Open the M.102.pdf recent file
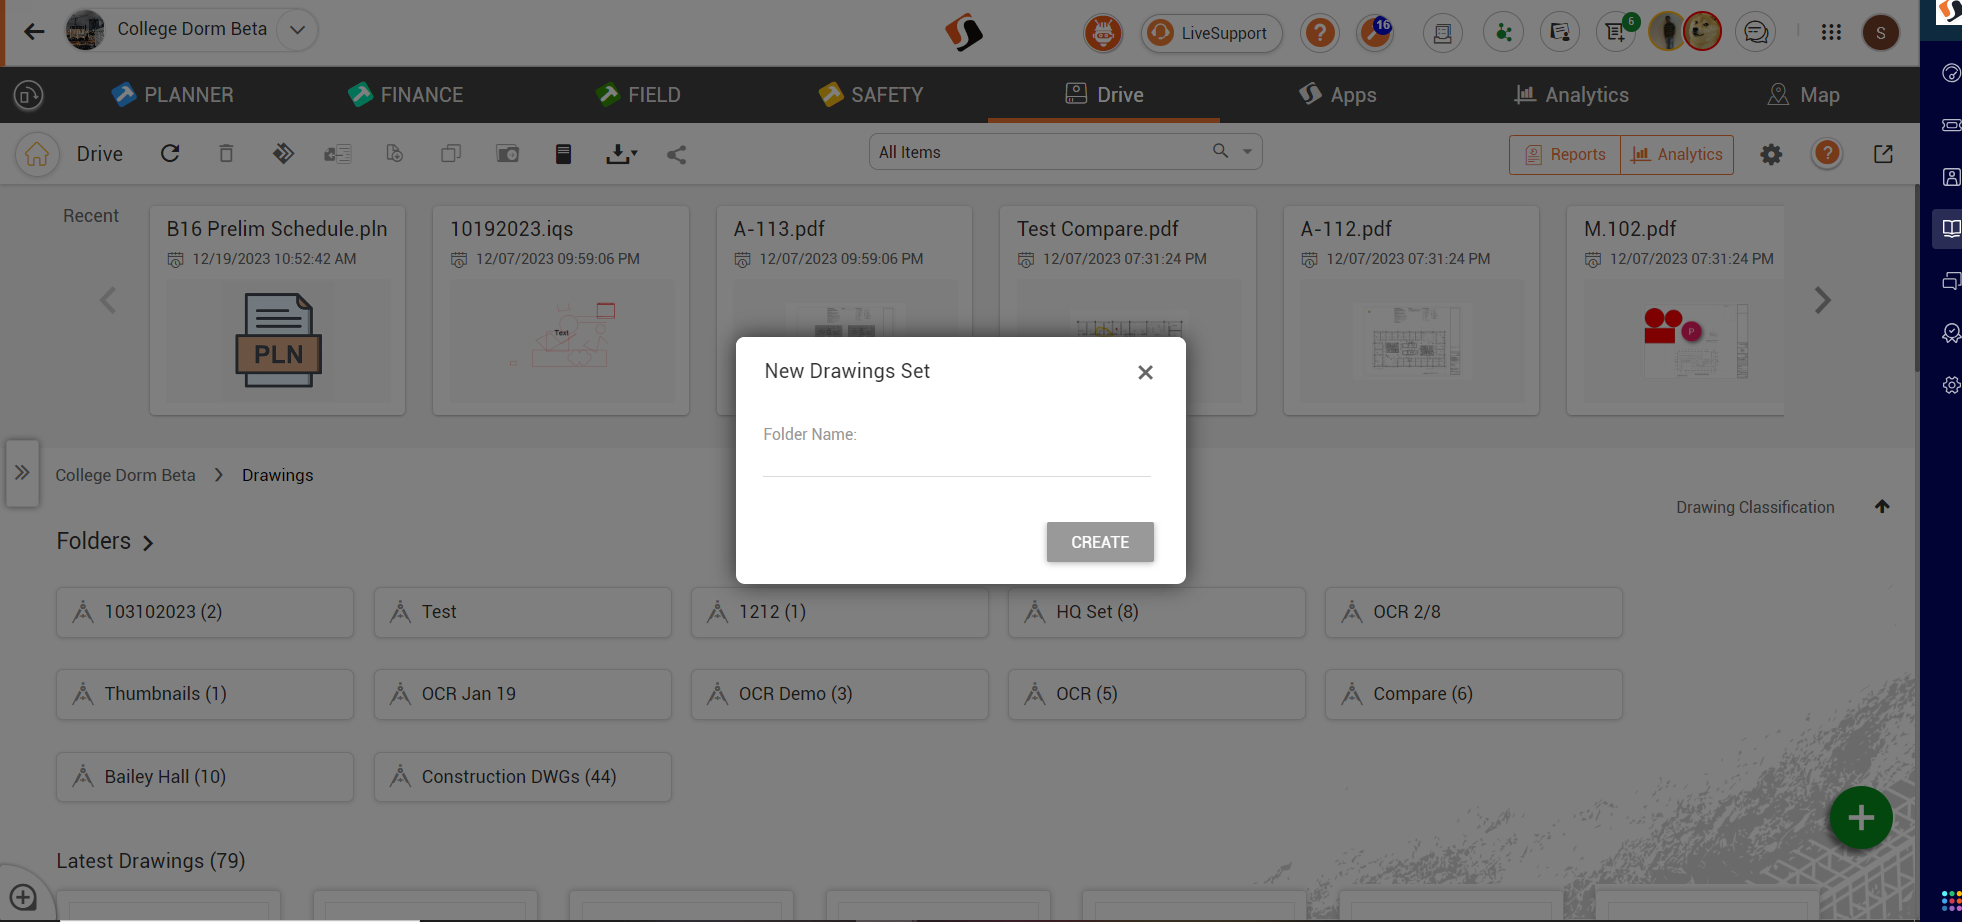Screen dimensions: 1962x922 (x=1676, y=310)
